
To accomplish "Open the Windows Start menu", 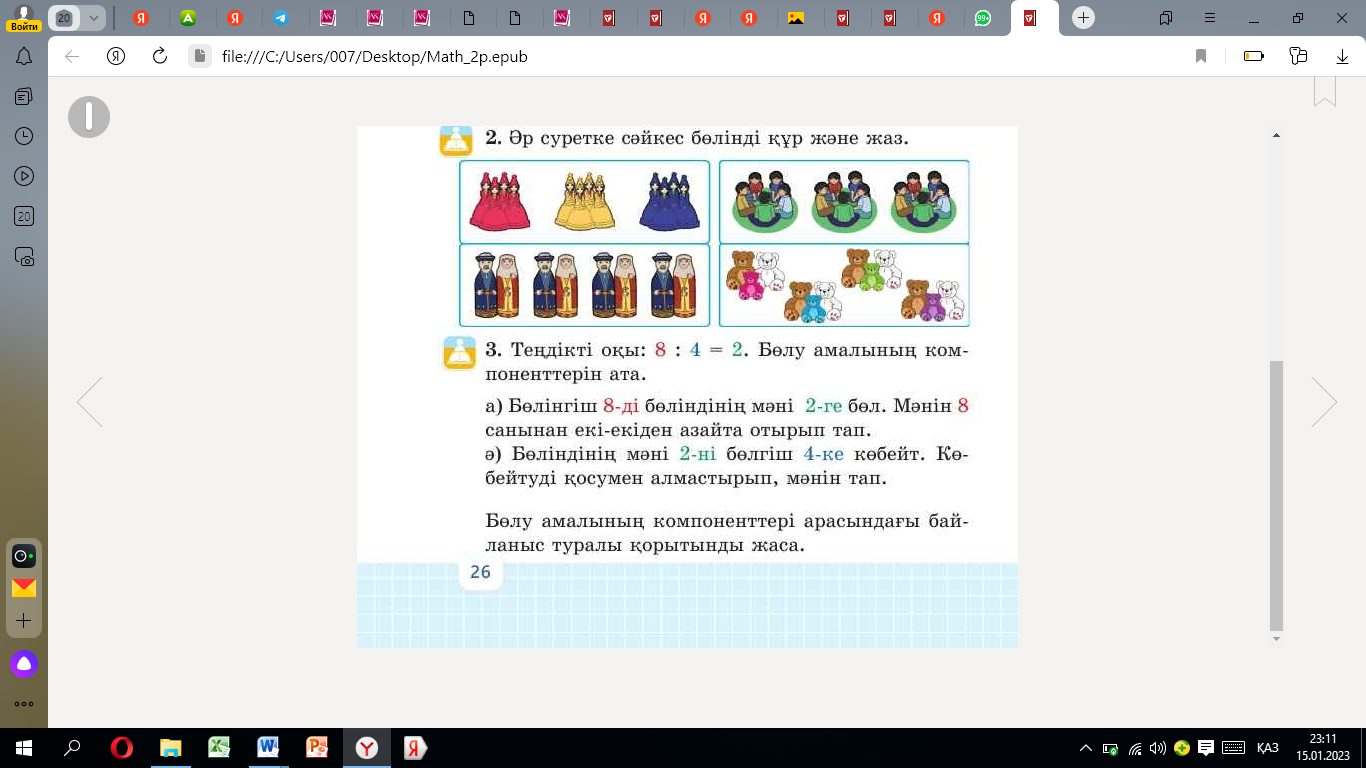I will click(x=24, y=748).
